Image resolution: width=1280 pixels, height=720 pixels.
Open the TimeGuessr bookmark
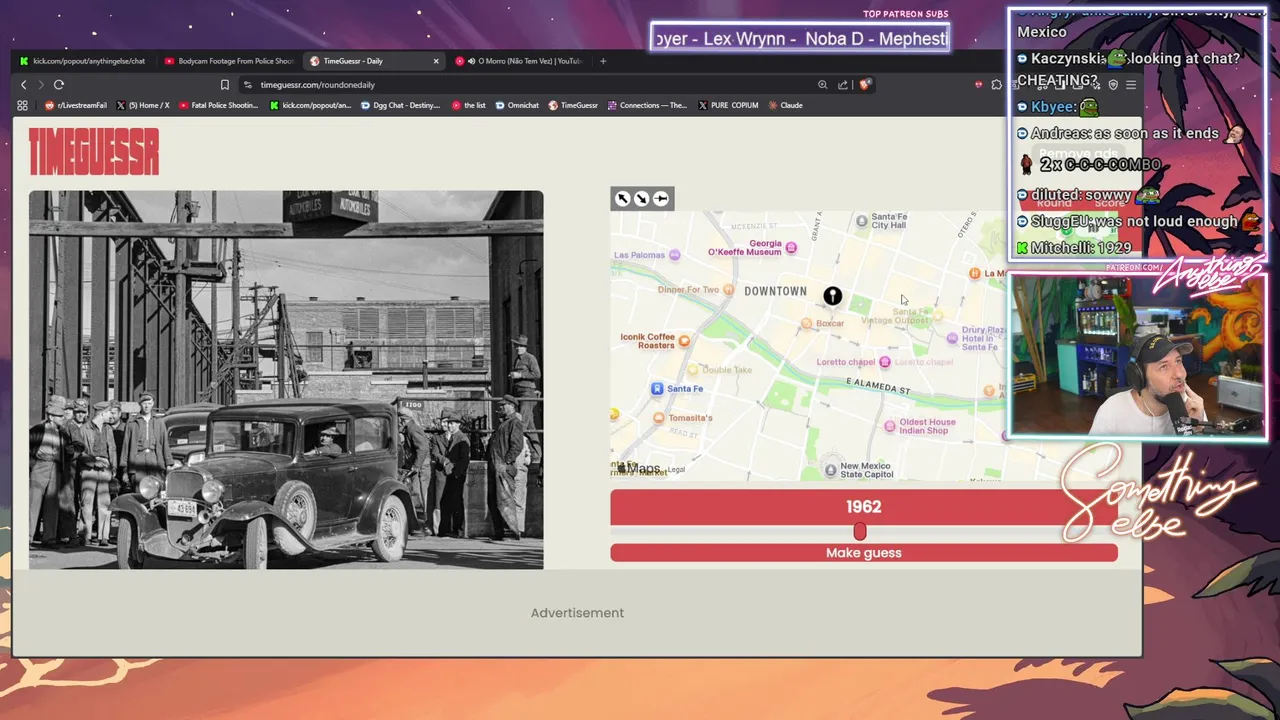tap(573, 105)
